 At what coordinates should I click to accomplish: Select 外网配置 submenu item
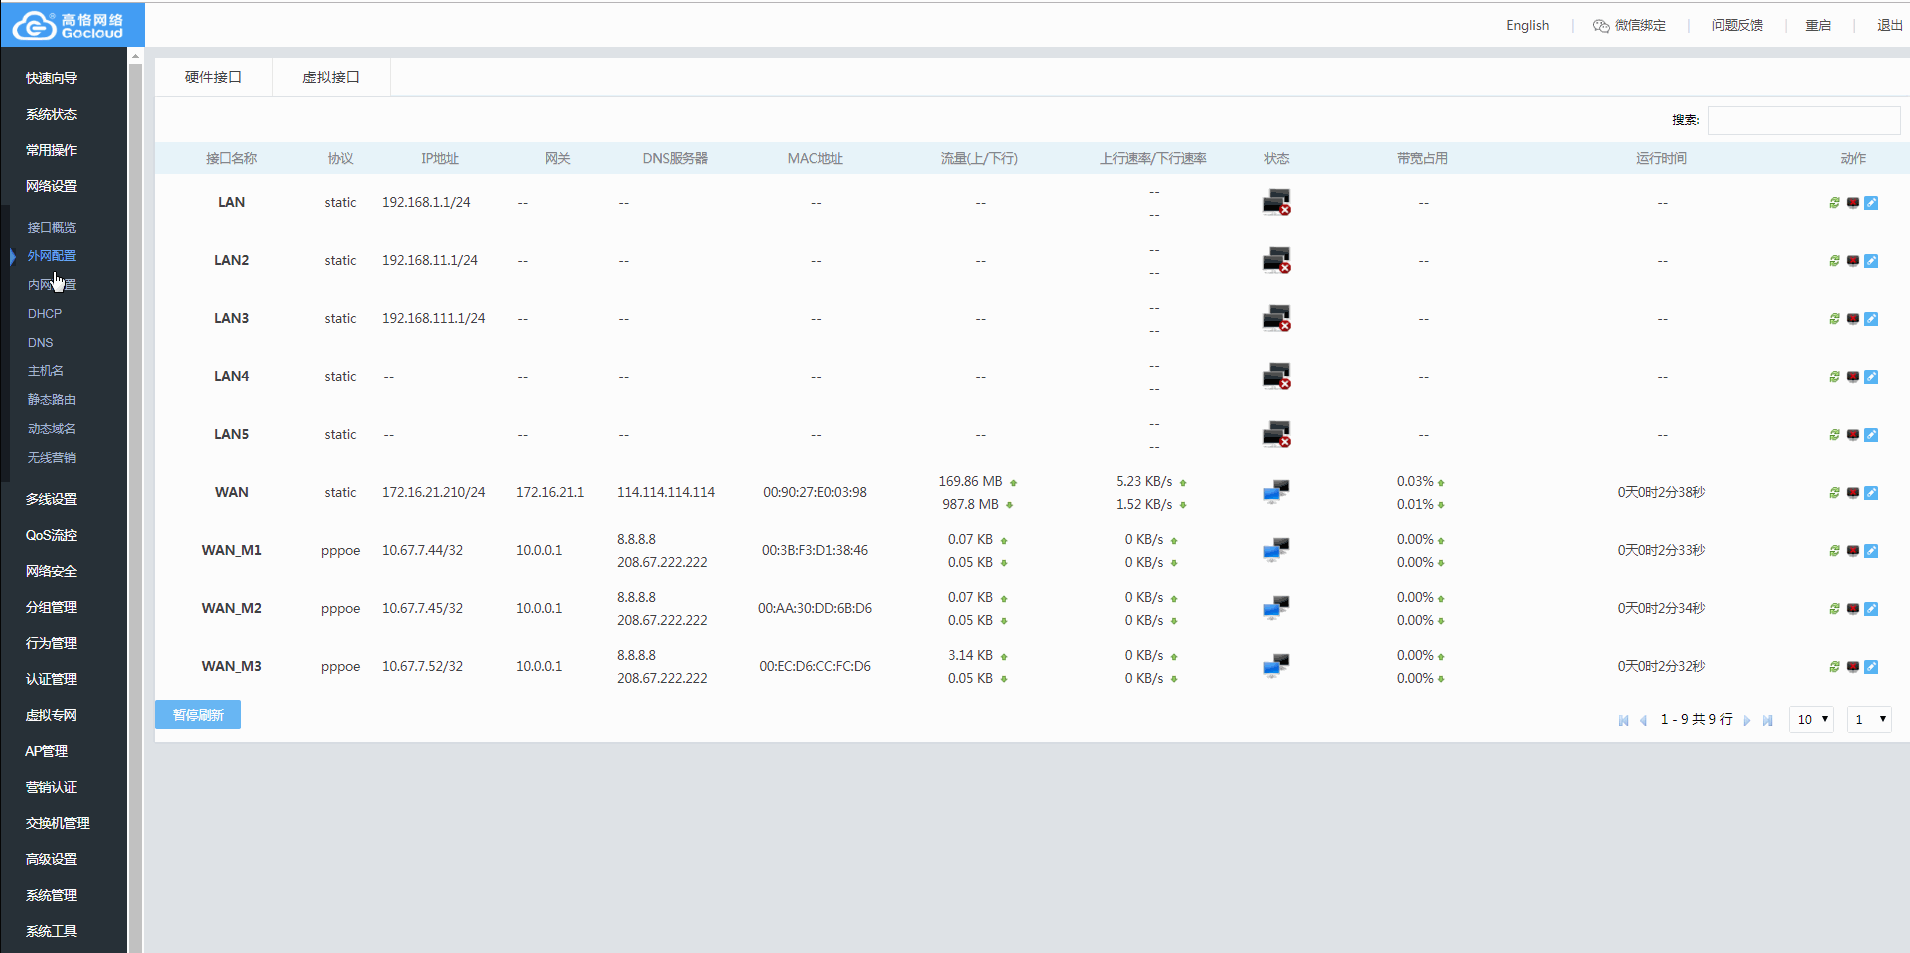[52, 256]
